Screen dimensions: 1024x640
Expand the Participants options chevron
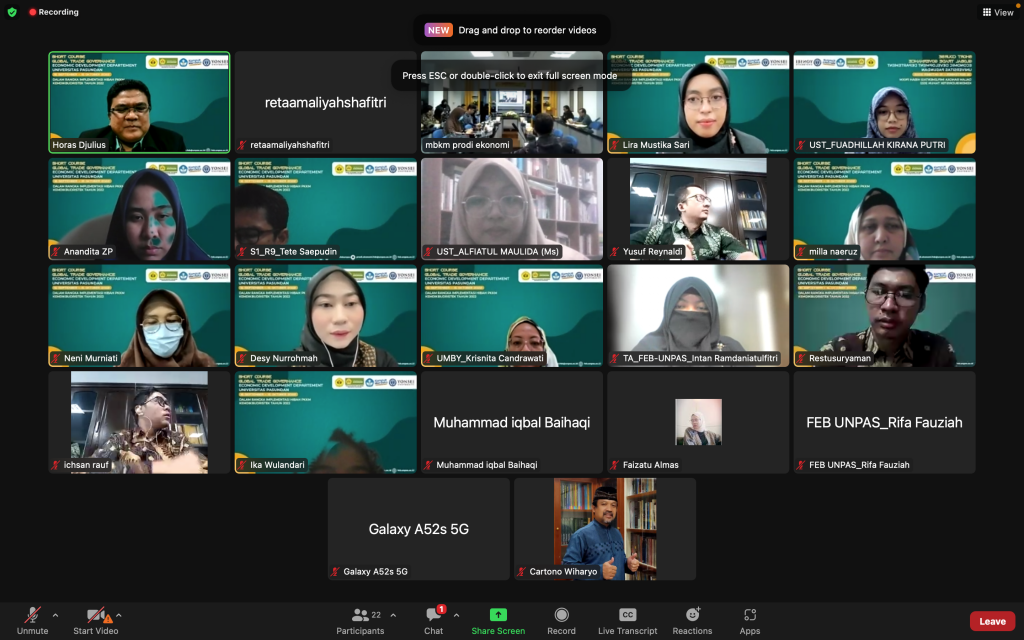click(x=393, y=615)
